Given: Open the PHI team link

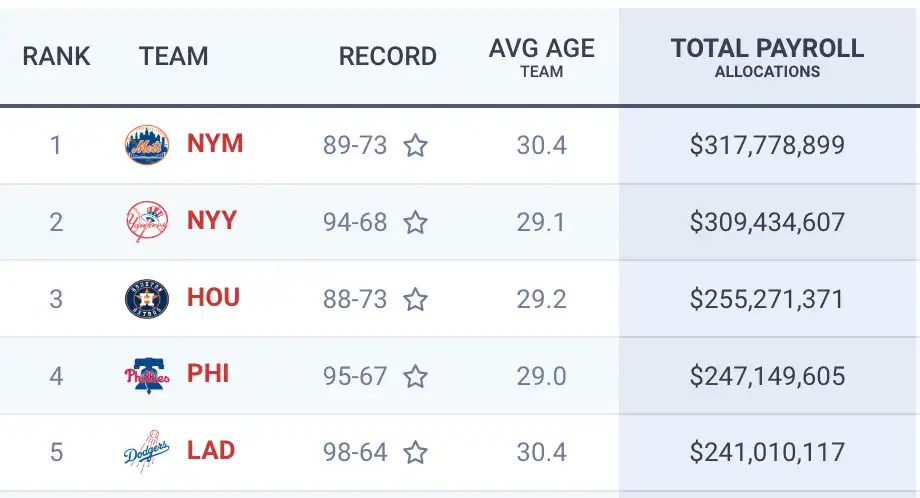Looking at the screenshot, I should click(x=208, y=374).
